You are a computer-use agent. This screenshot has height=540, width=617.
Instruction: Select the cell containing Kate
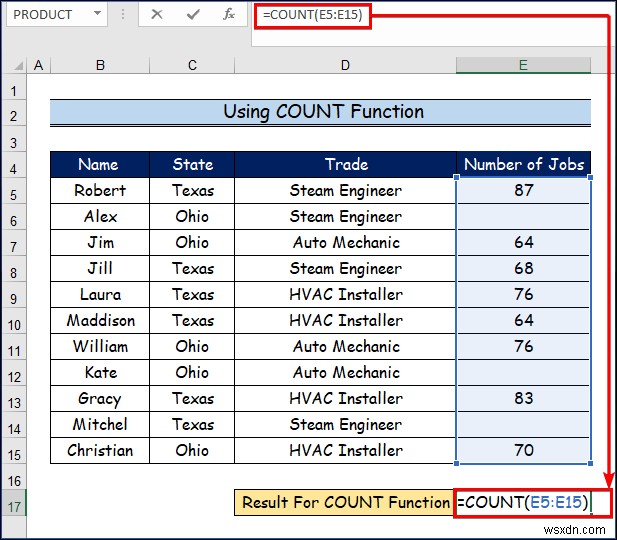(x=100, y=372)
